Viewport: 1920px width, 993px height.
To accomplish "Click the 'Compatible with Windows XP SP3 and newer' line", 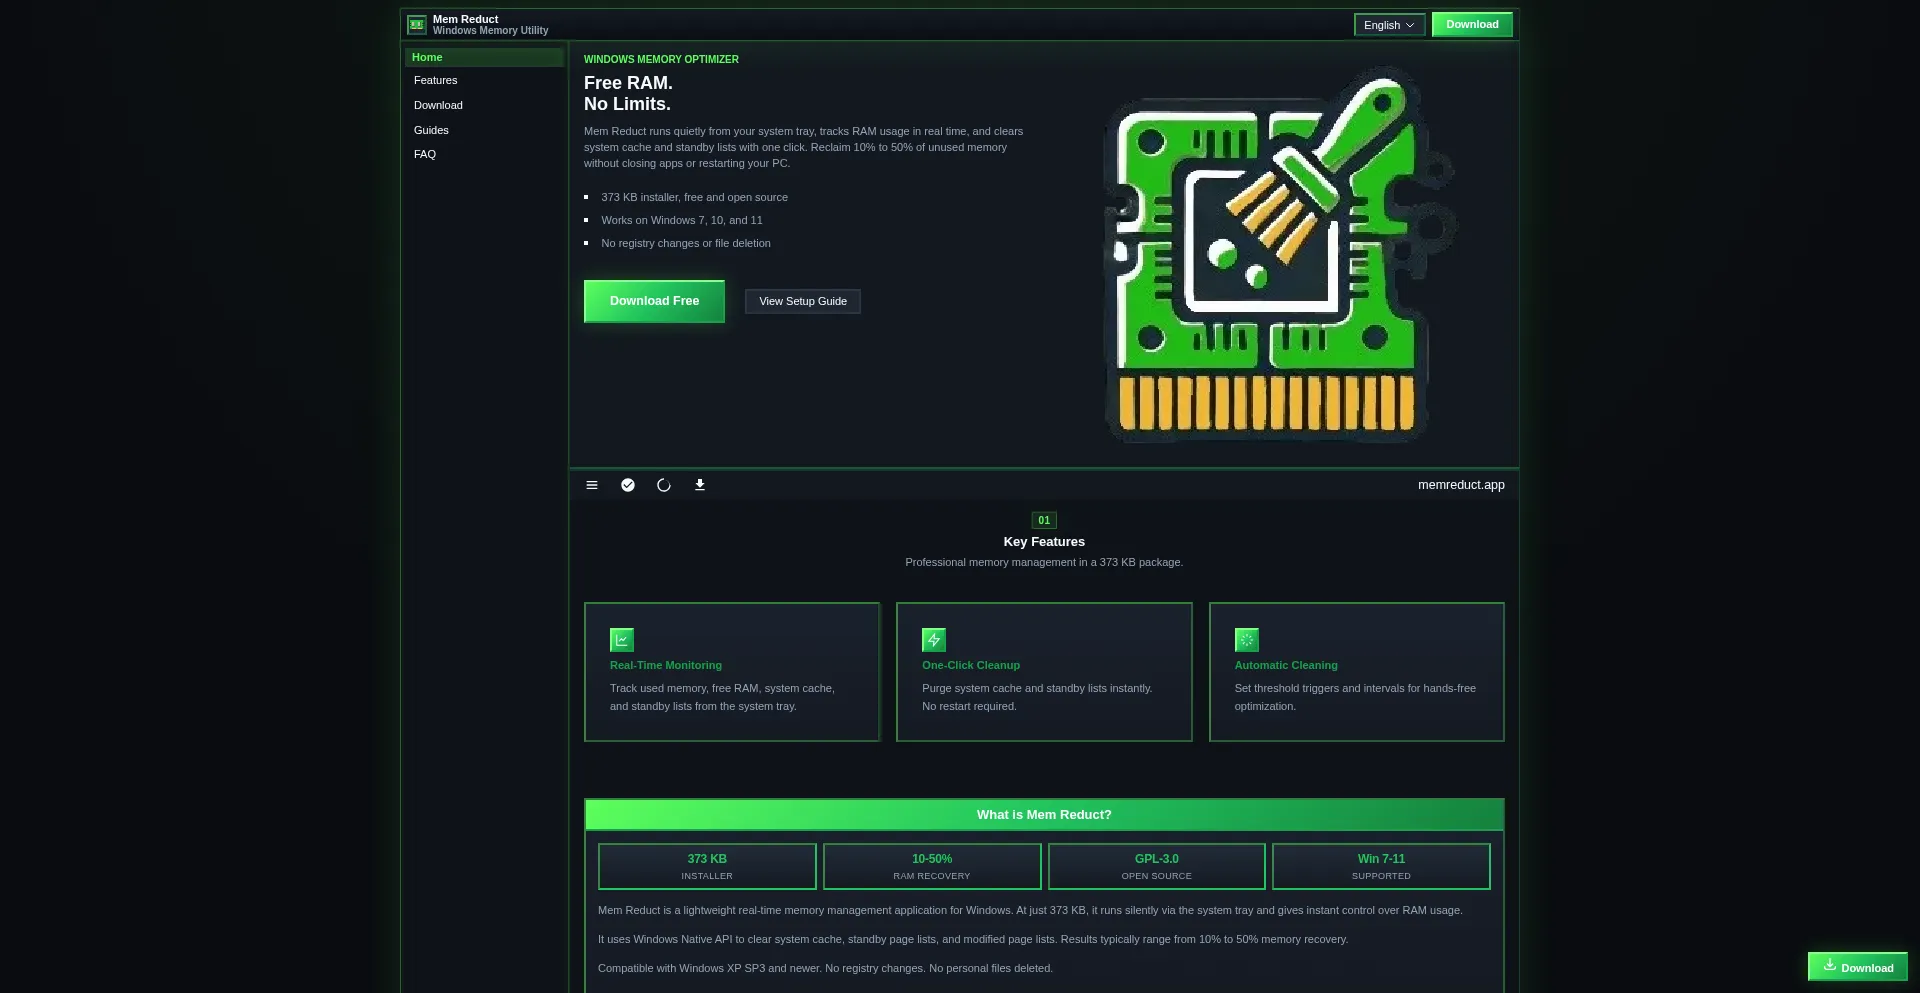I will (x=825, y=968).
